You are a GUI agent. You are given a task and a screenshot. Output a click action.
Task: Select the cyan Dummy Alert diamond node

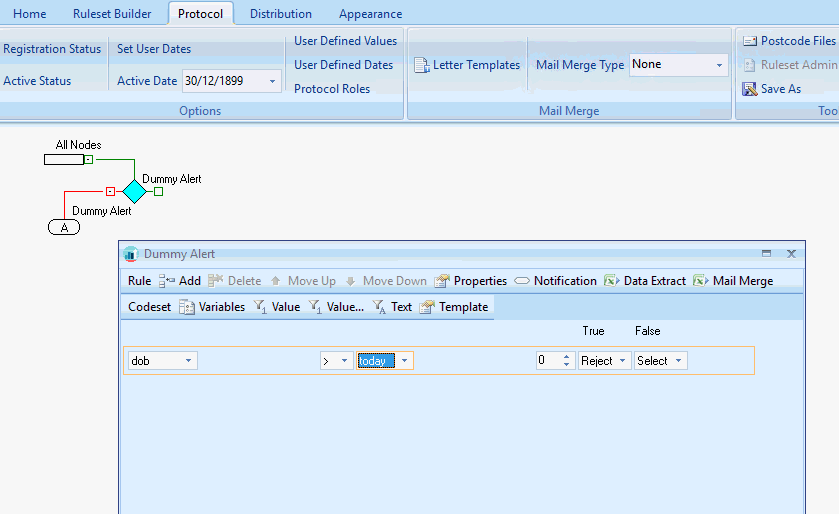[134, 191]
